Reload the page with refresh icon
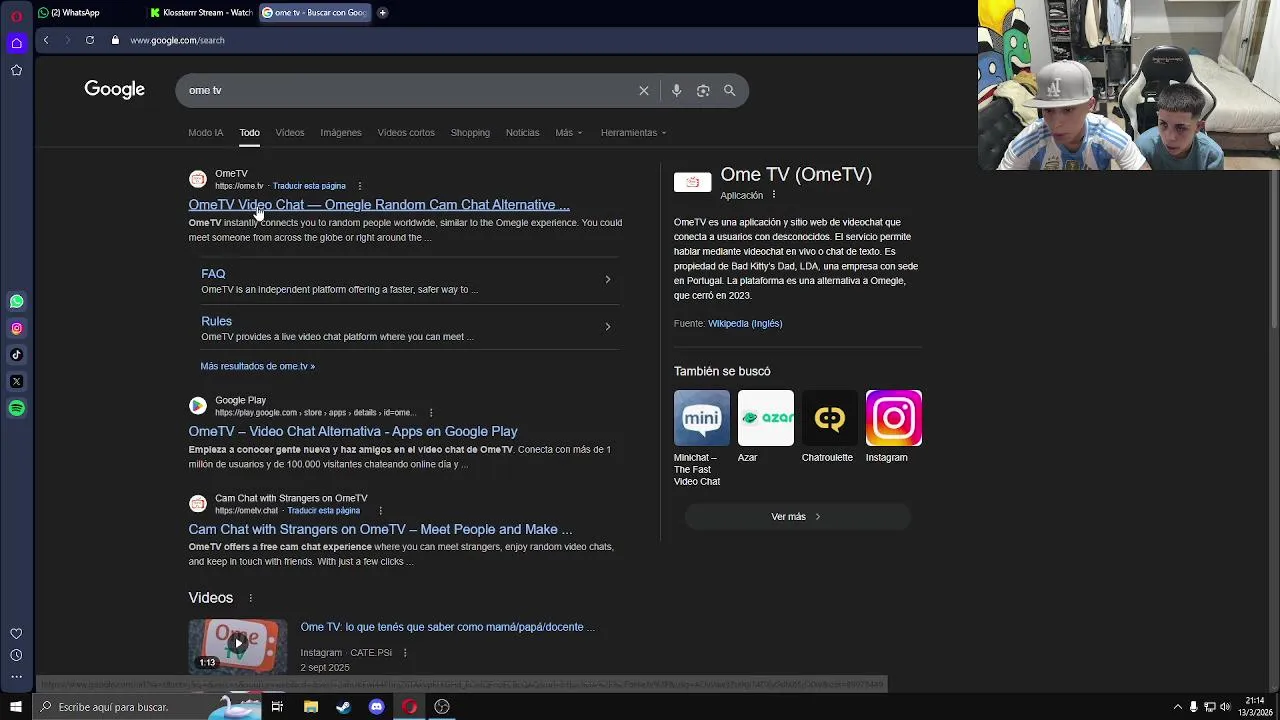 [x=90, y=40]
